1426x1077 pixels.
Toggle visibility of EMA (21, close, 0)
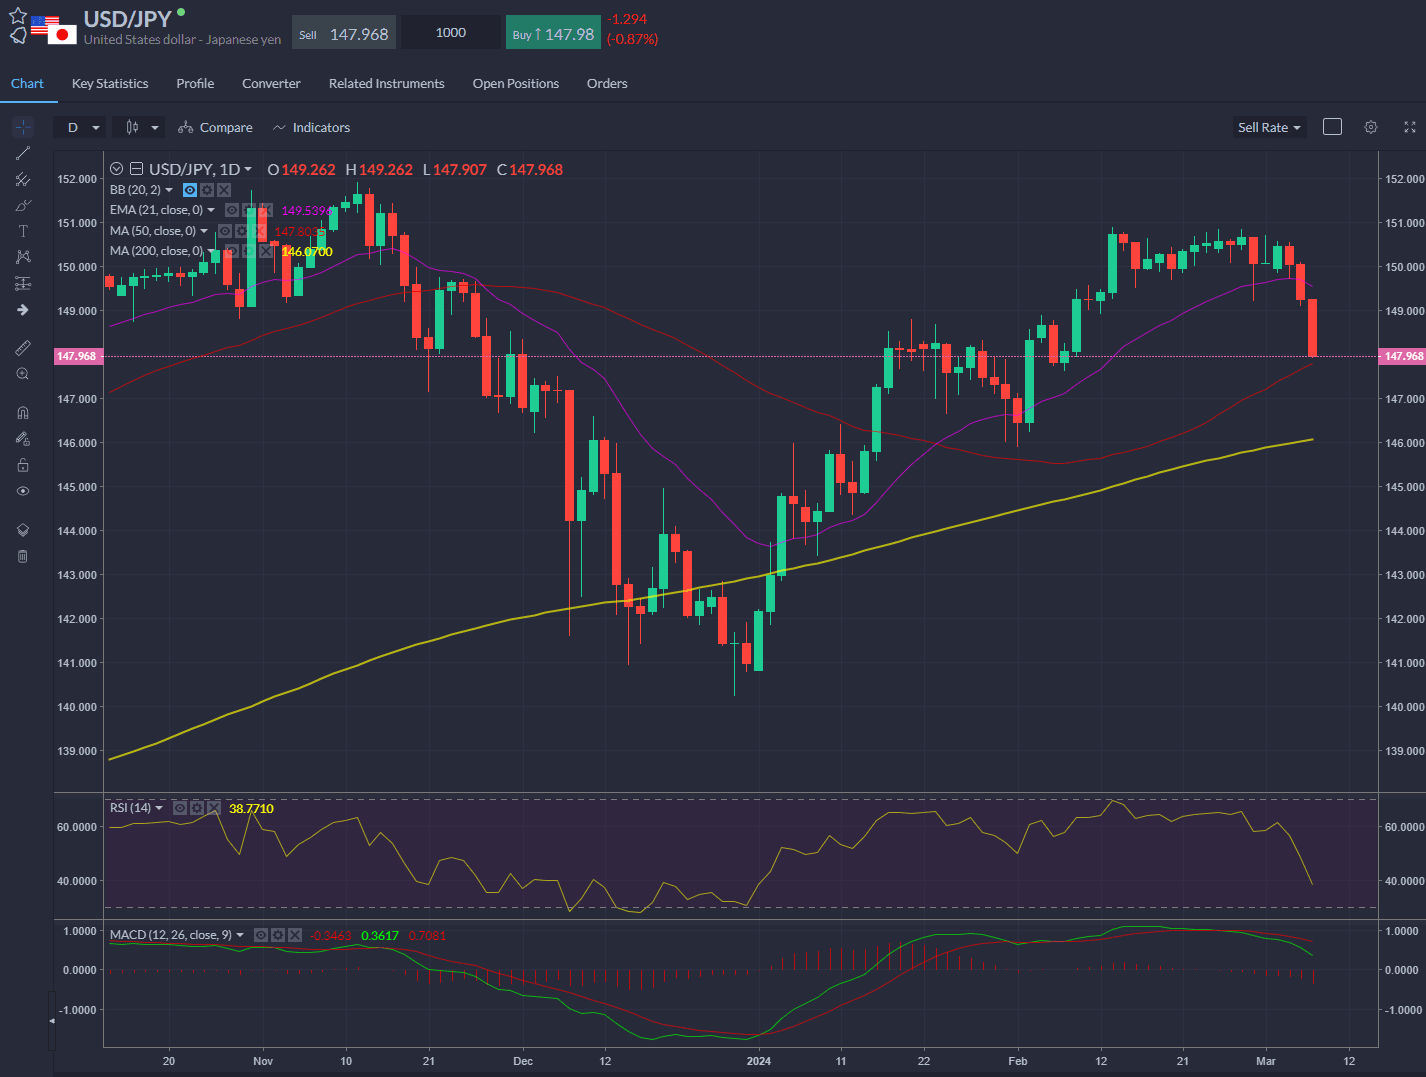[x=231, y=209]
